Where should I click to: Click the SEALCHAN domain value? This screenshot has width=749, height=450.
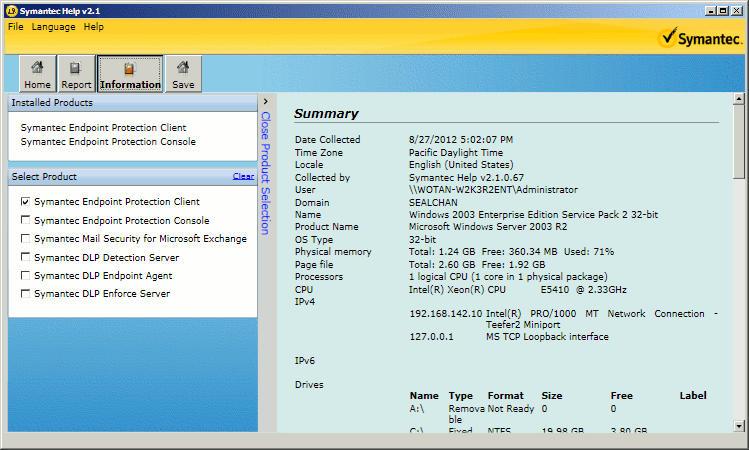click(433, 203)
